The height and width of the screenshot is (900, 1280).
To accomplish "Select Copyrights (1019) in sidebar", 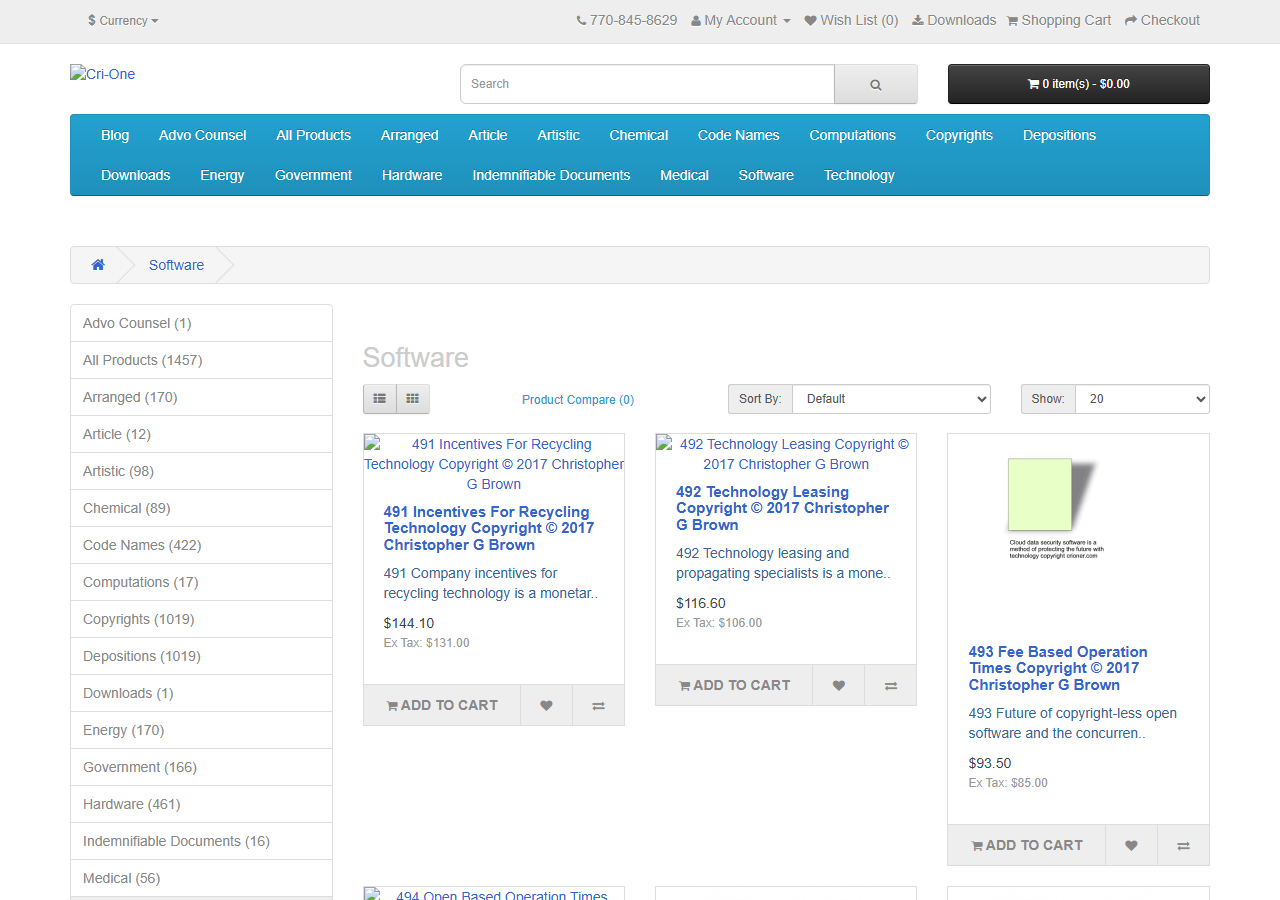I will click(201, 619).
